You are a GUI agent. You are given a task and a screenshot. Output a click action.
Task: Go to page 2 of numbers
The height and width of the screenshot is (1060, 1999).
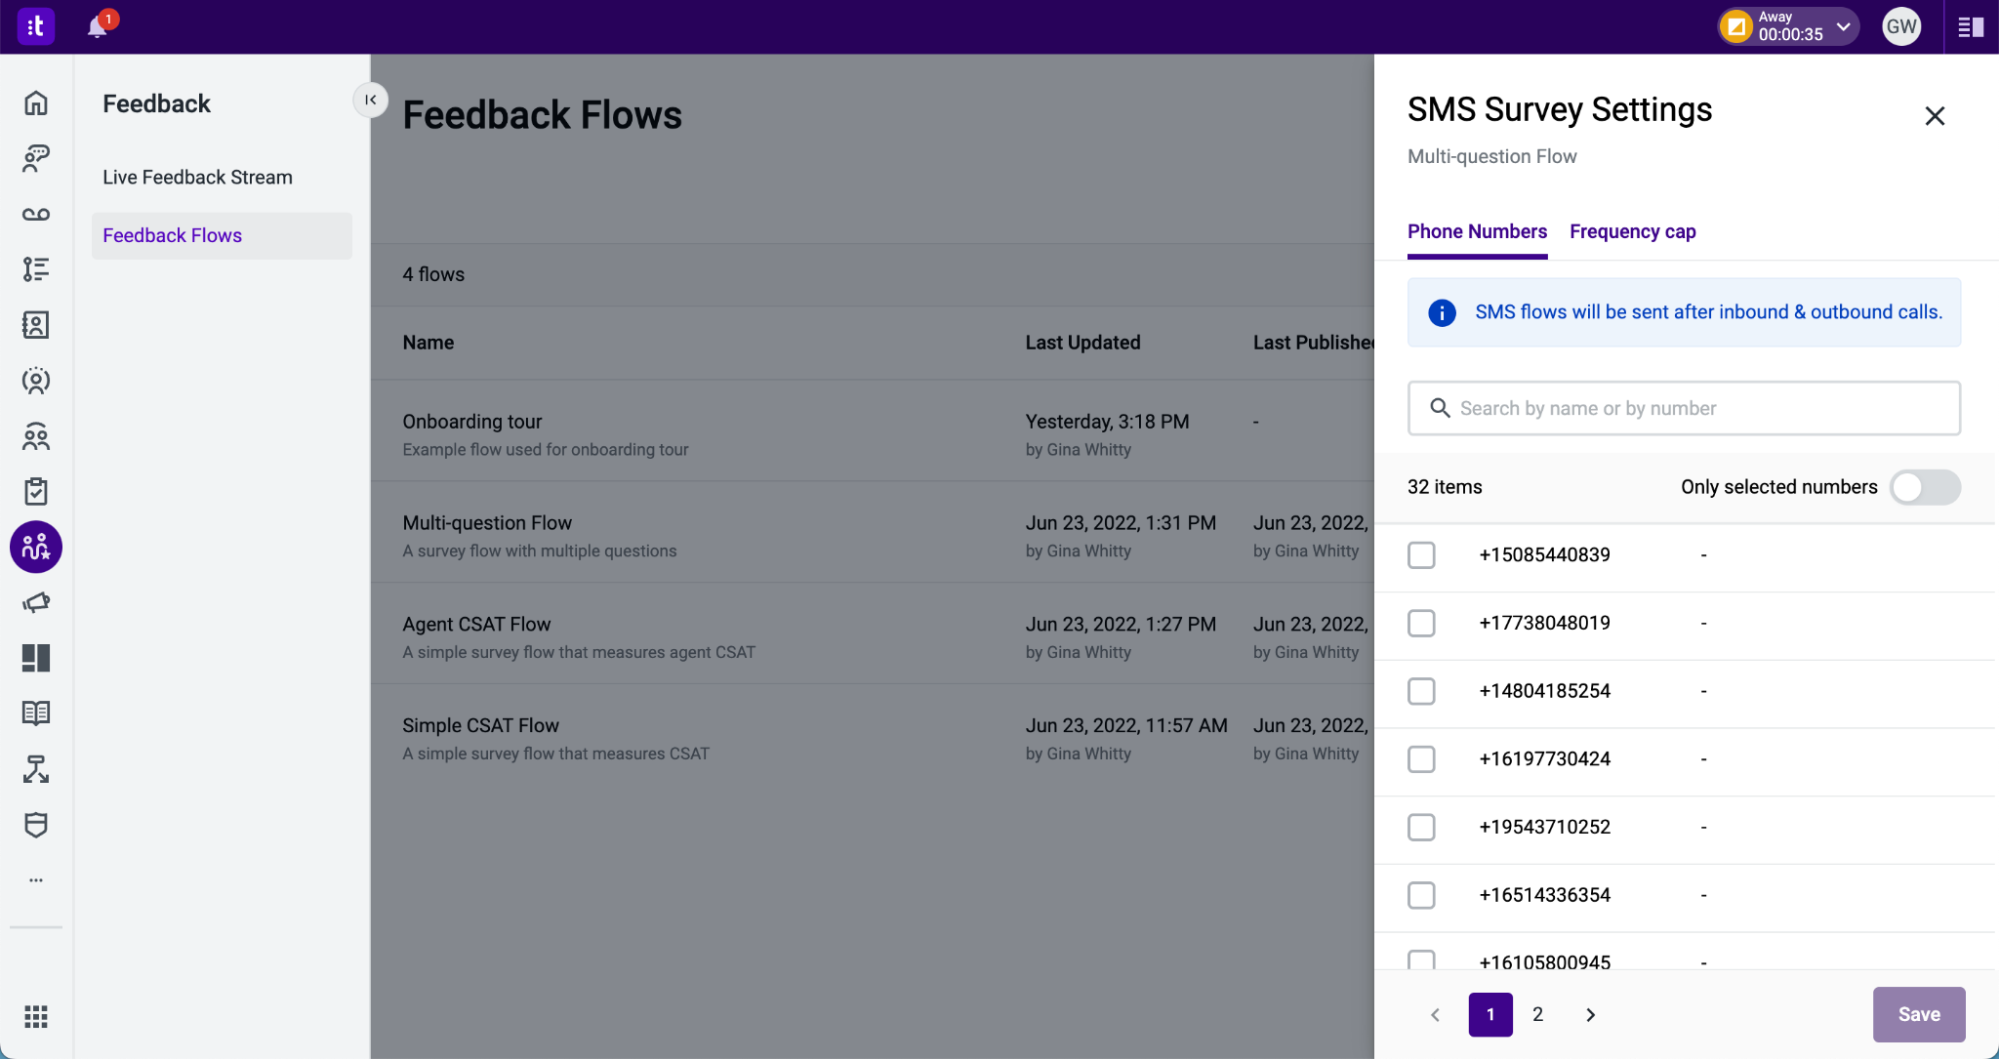[x=1537, y=1015]
